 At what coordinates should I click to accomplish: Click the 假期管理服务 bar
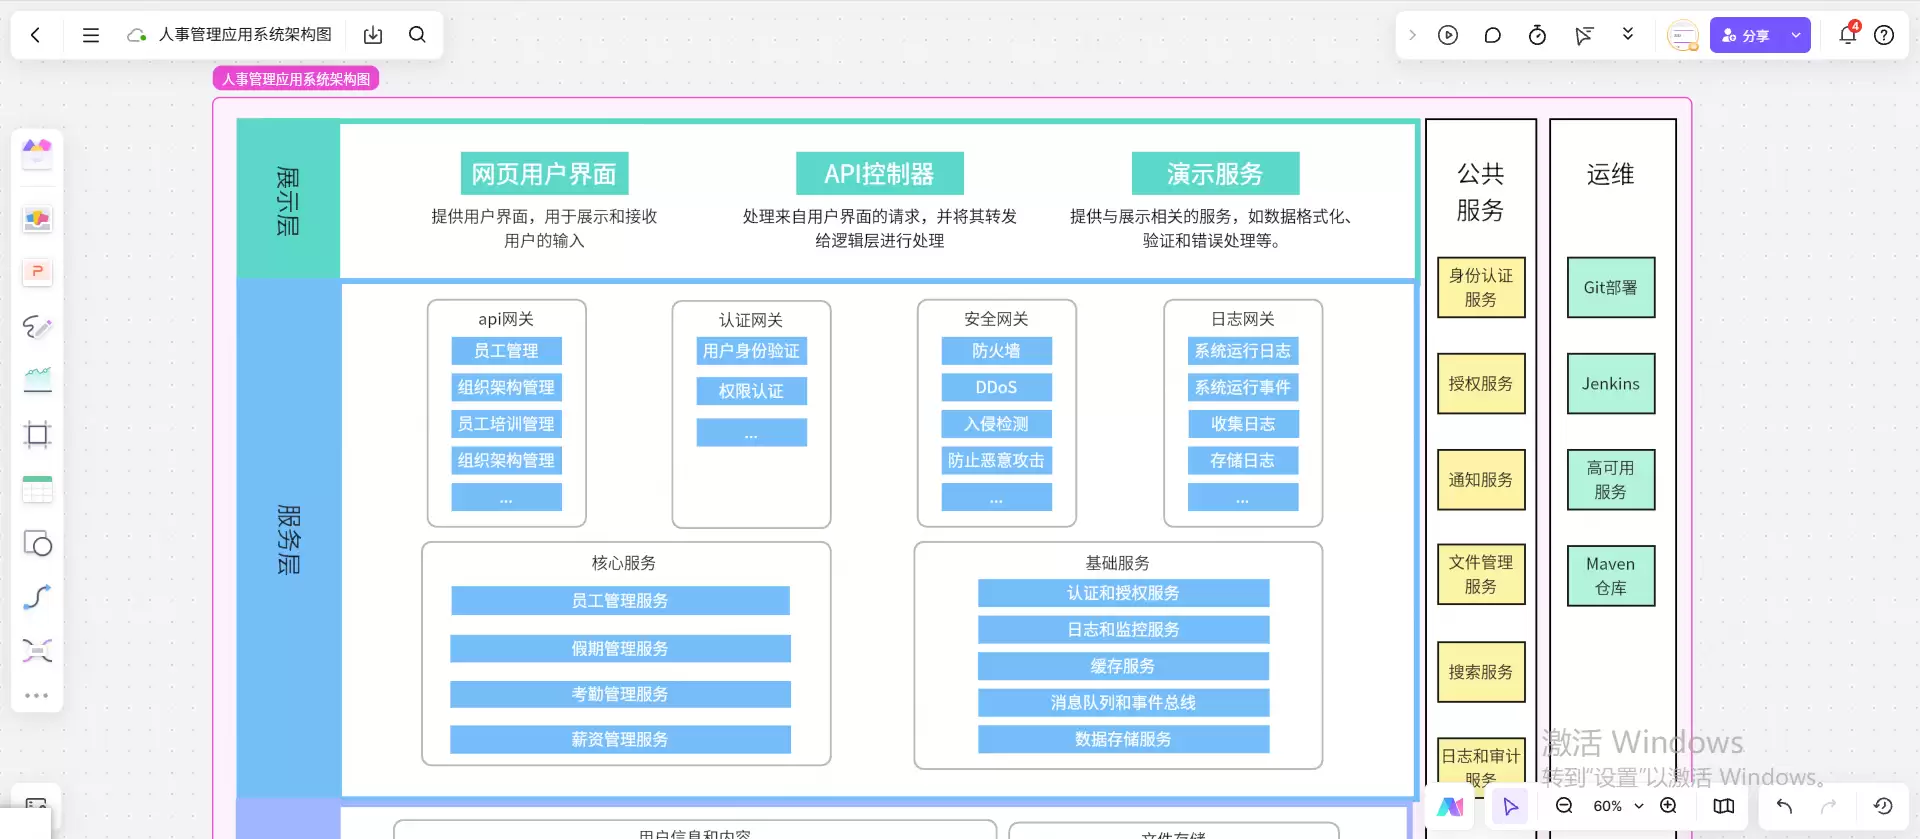tap(620, 649)
